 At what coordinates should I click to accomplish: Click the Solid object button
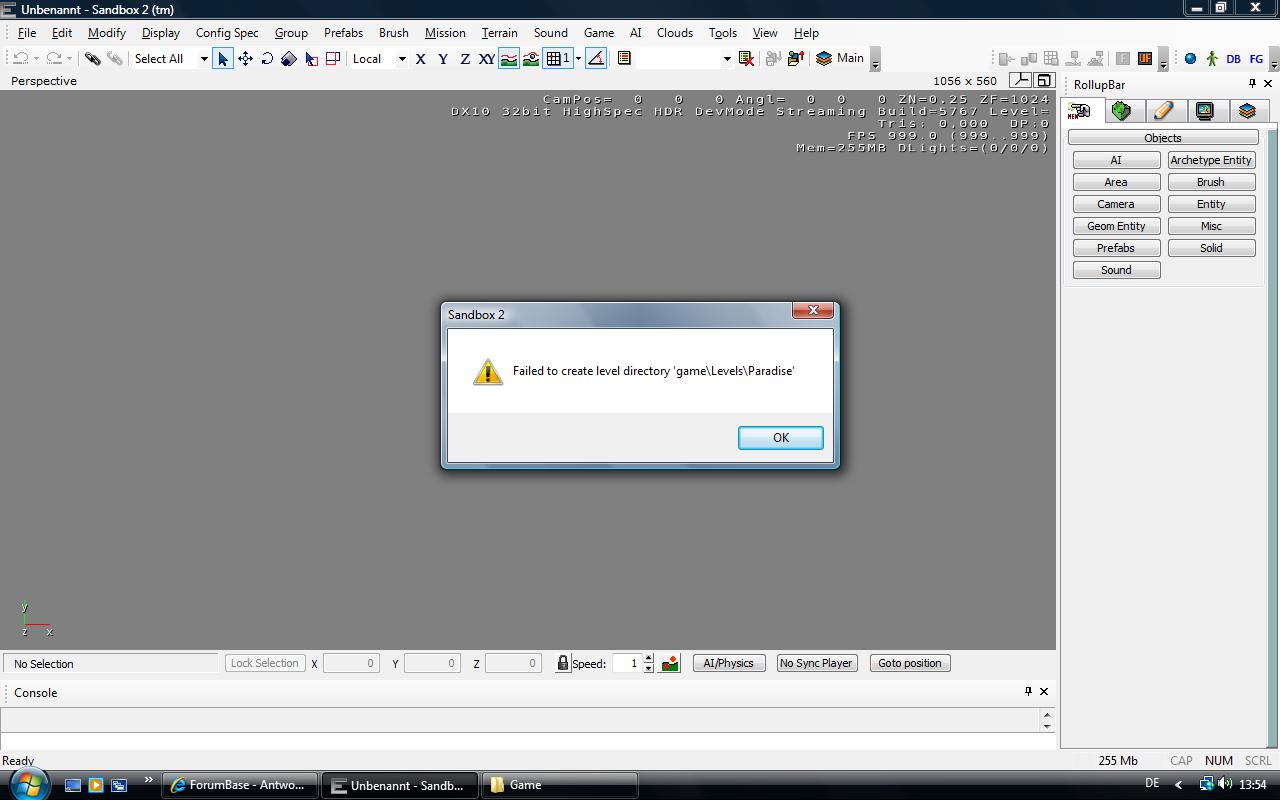click(x=1211, y=248)
